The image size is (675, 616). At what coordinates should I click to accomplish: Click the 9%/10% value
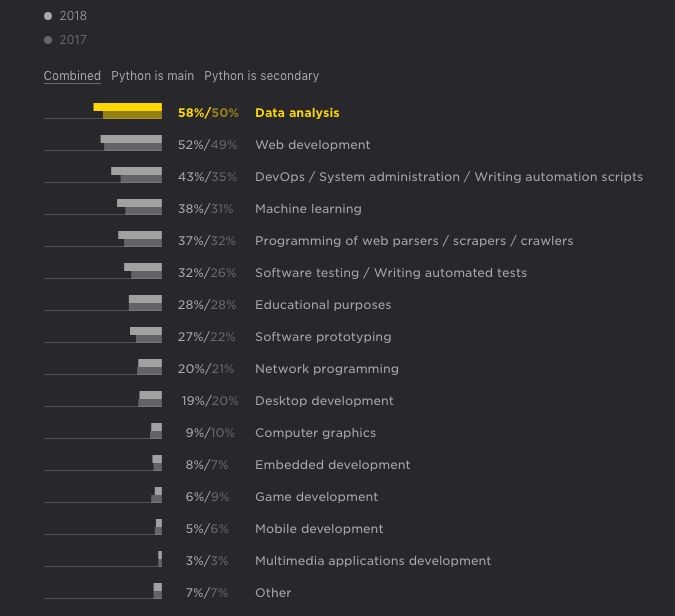(x=210, y=433)
